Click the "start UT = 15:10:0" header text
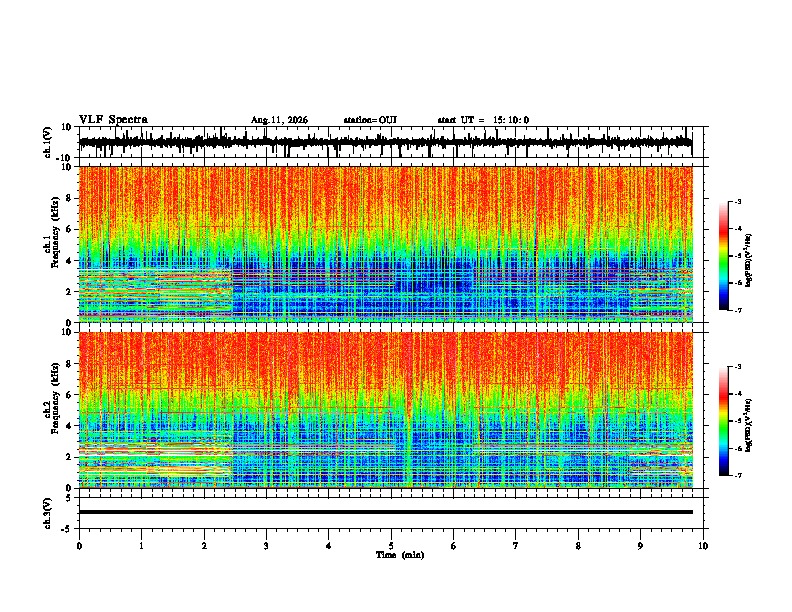This screenshot has height=612, width=792. (483, 120)
